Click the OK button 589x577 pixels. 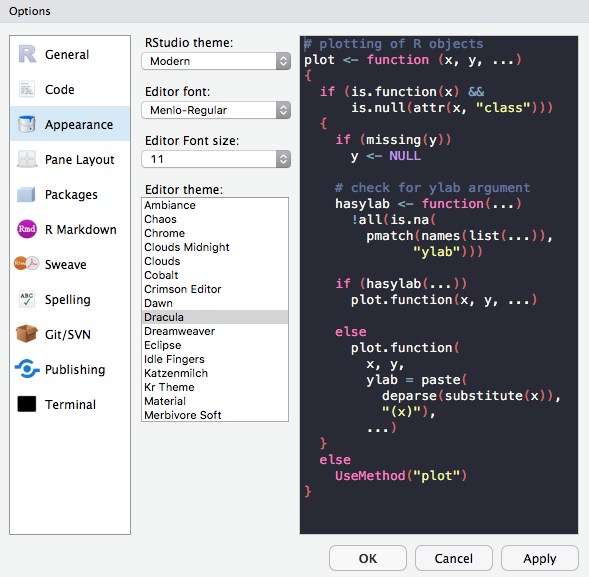coord(368,559)
